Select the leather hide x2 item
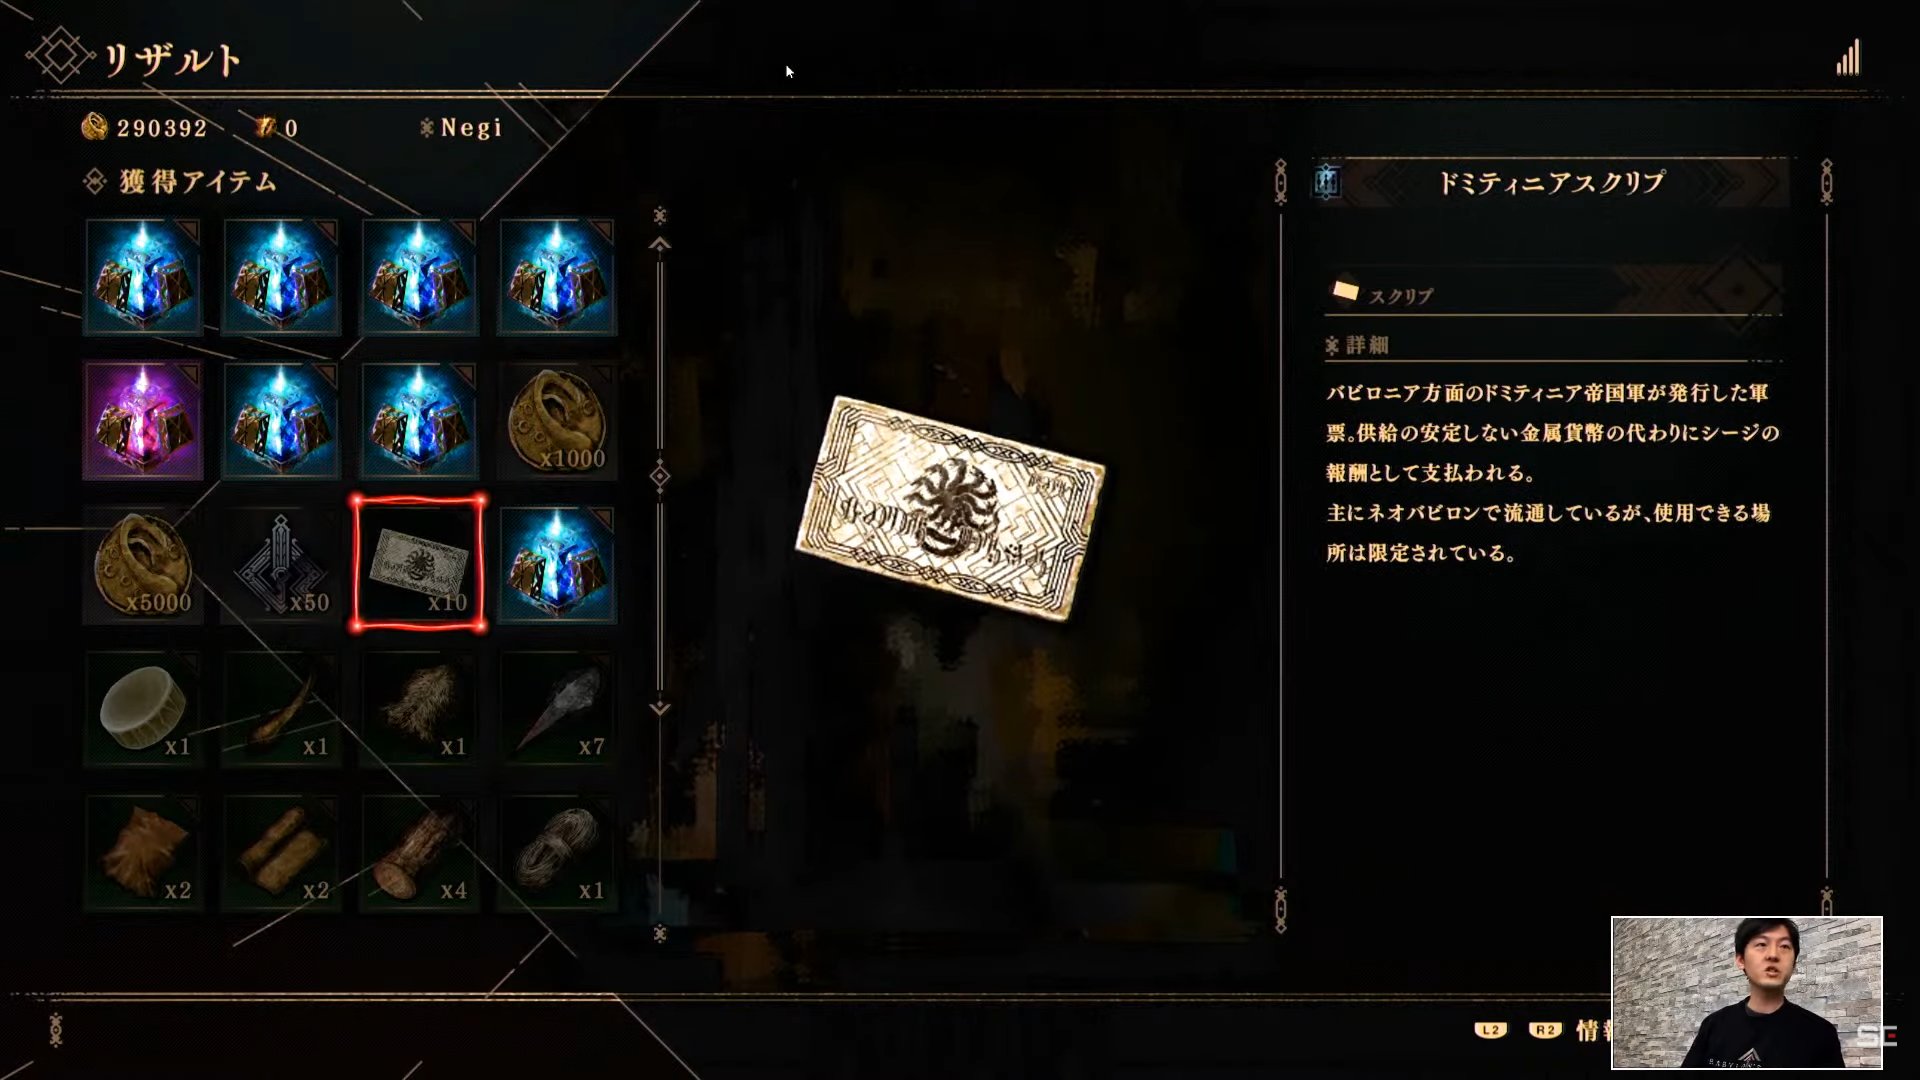This screenshot has width=1920, height=1080. coord(143,853)
